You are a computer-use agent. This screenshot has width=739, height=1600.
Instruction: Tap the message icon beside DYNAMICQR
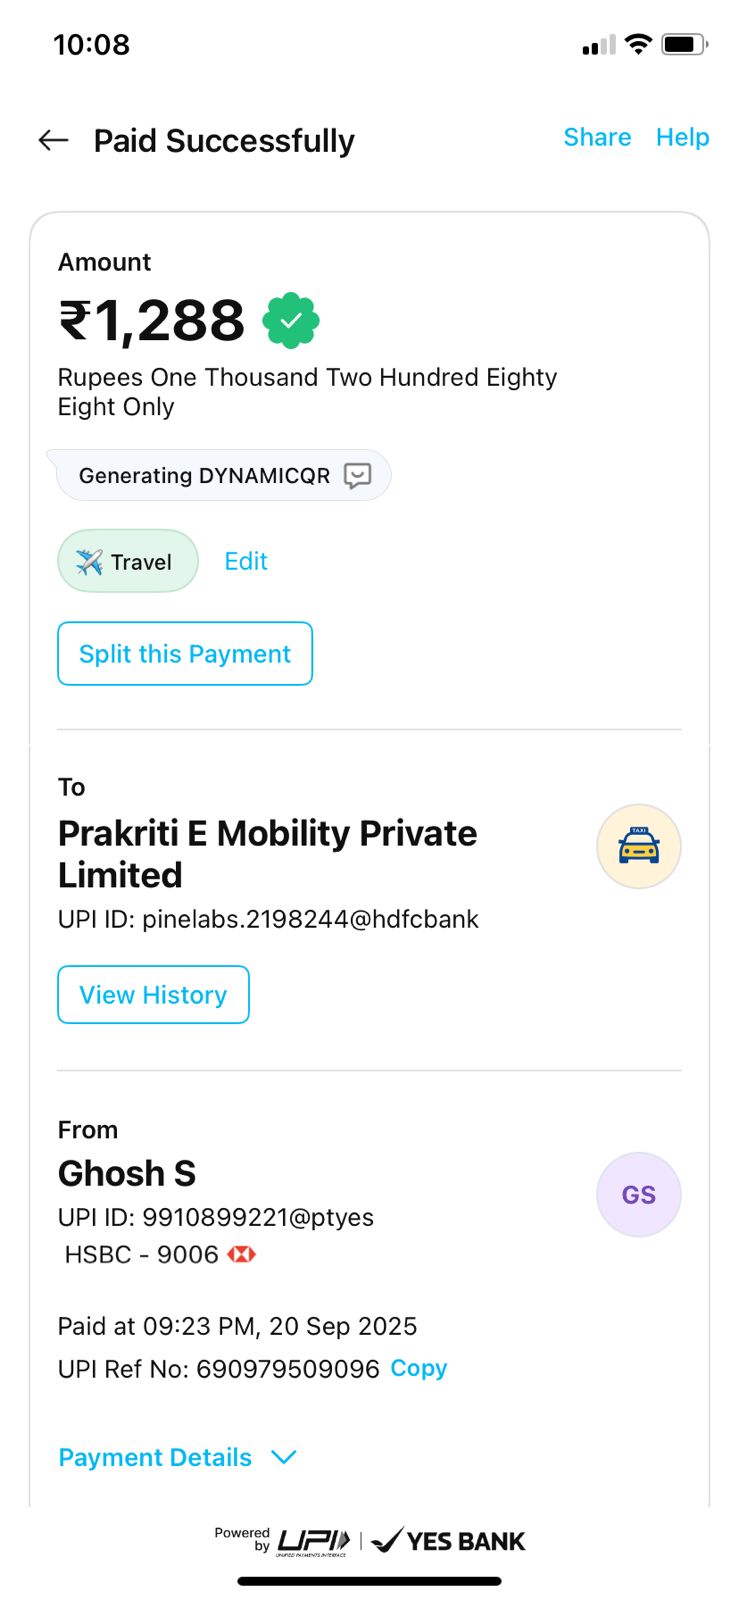point(357,475)
